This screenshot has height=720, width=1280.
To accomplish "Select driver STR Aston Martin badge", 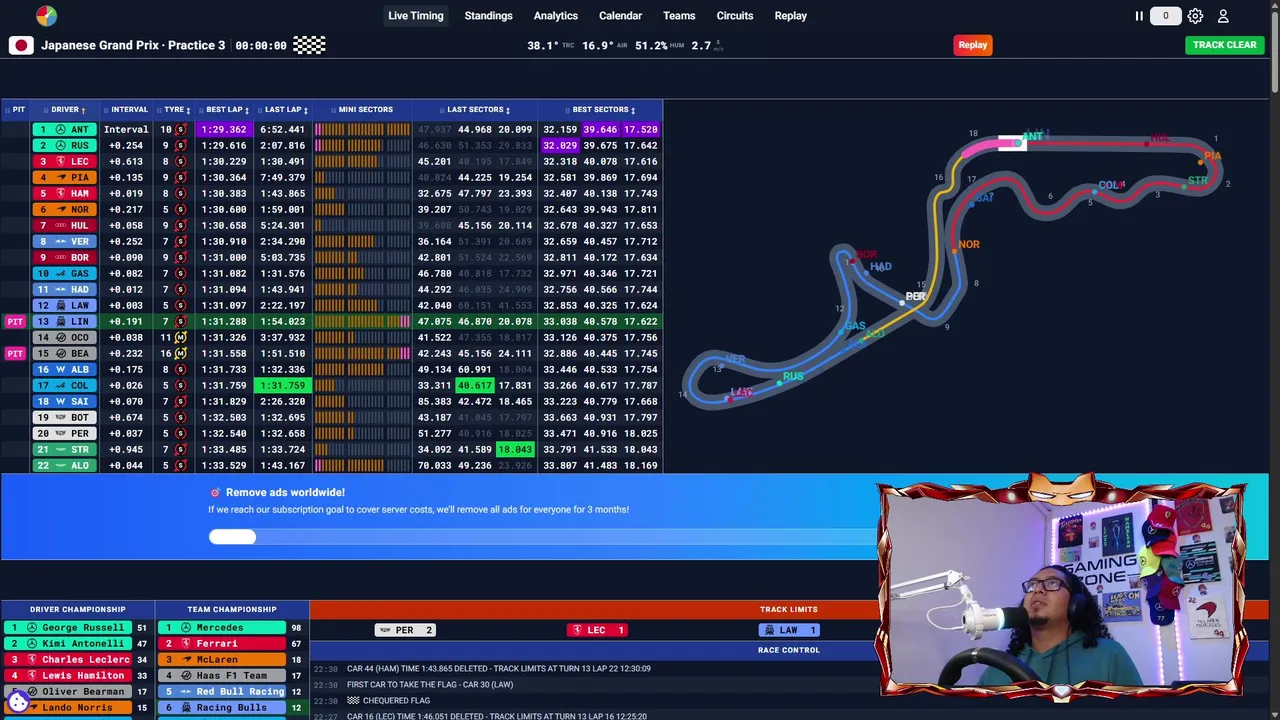I will 64,449.
